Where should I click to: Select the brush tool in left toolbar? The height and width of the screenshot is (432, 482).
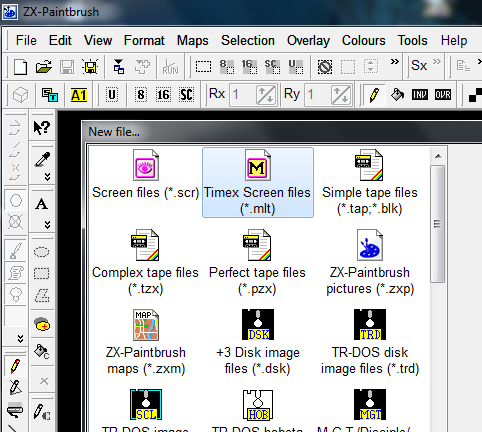pos(15,251)
